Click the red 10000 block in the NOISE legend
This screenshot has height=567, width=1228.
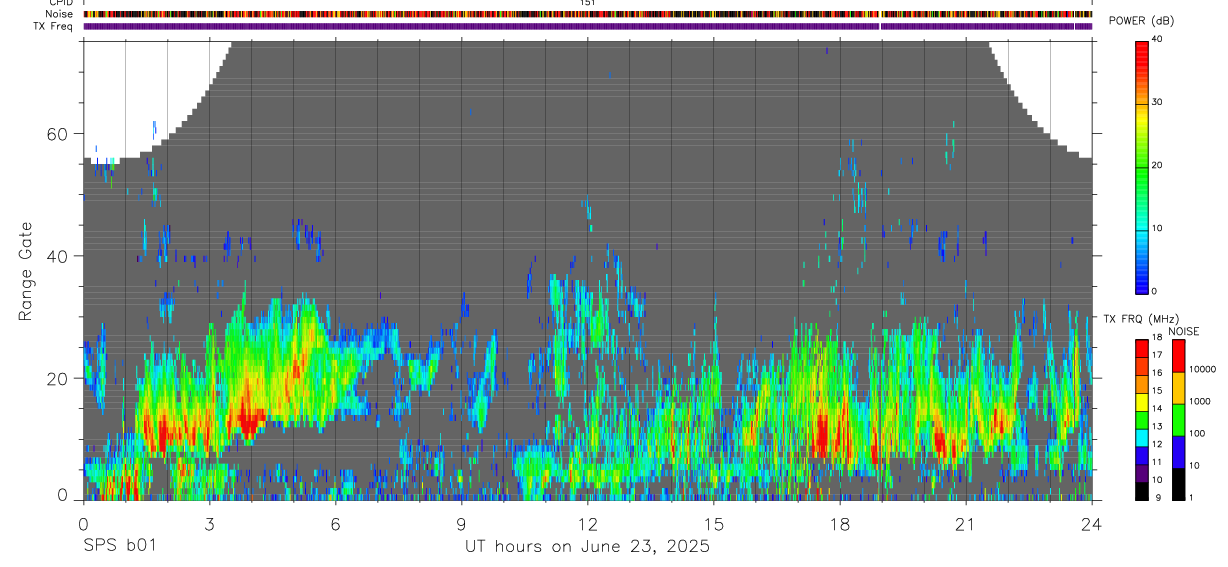click(x=1178, y=356)
